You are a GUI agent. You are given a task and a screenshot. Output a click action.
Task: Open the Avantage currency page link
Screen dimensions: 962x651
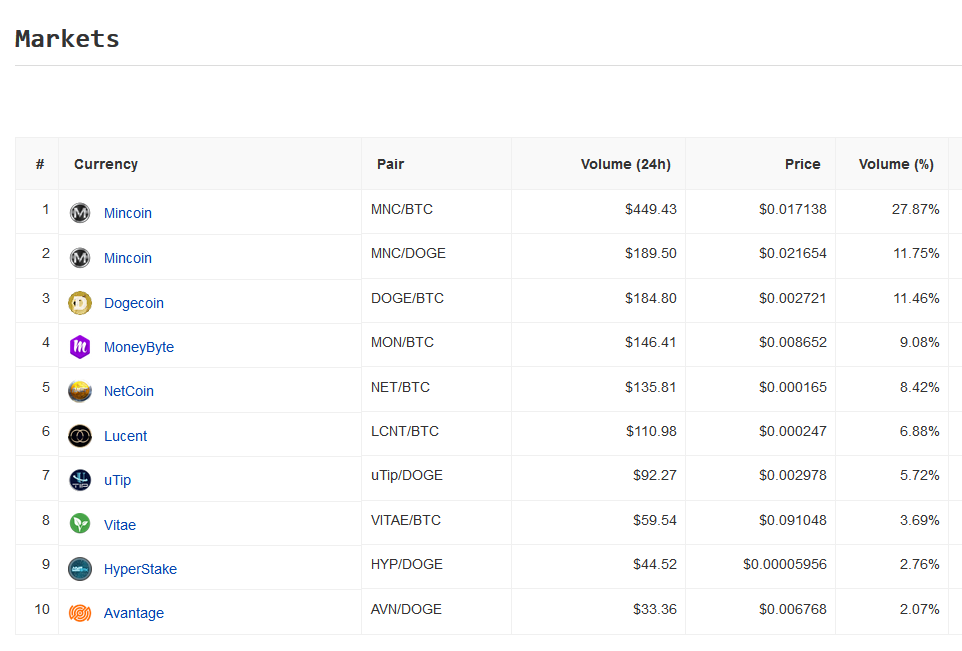[x=134, y=613]
